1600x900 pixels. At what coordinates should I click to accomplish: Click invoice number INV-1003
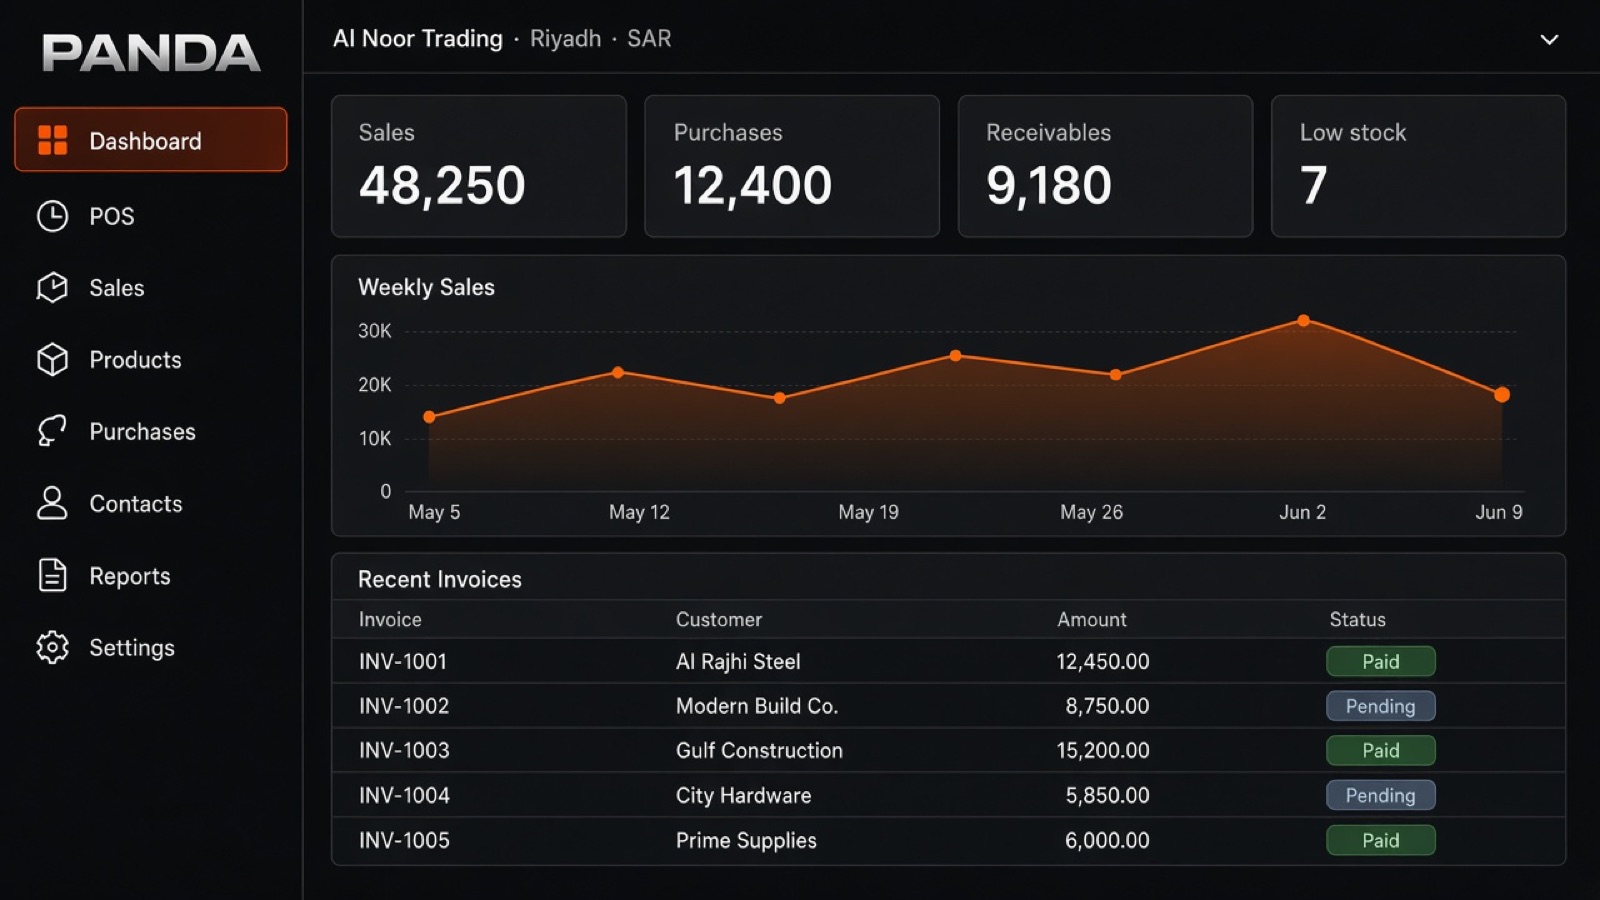click(x=404, y=750)
